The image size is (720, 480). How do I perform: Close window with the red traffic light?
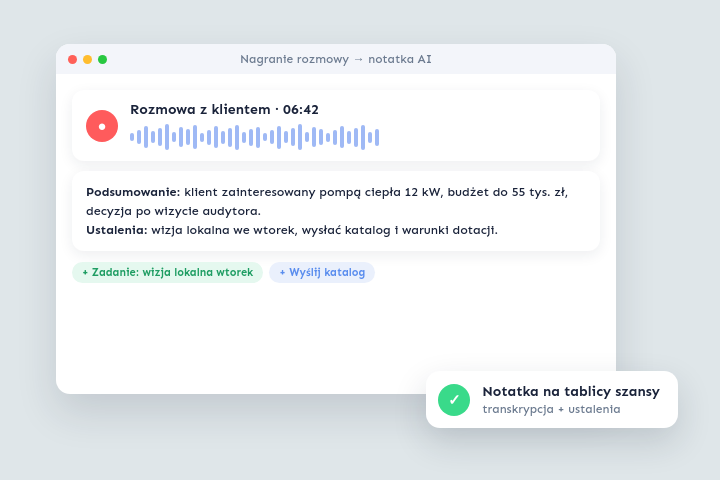73,59
